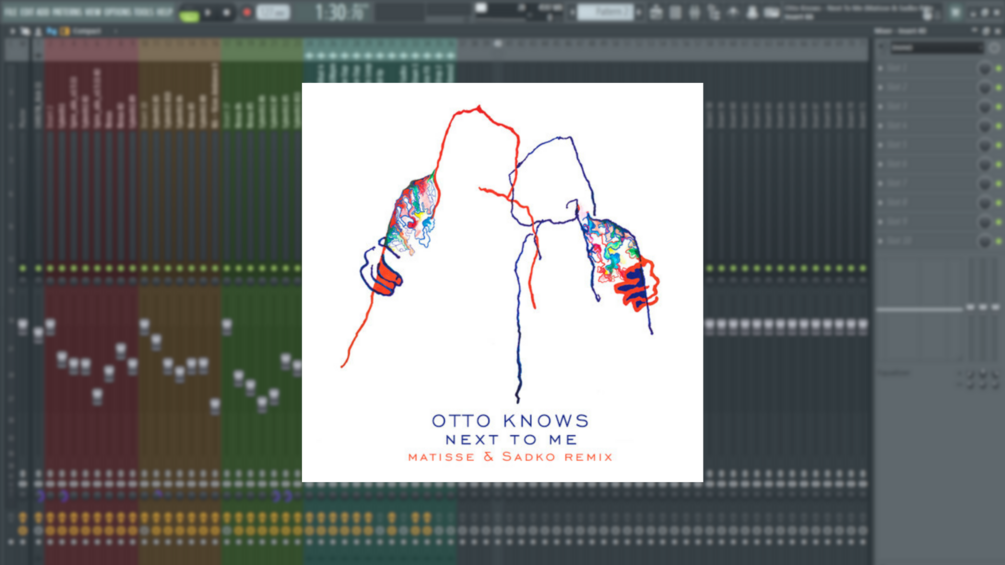Open the EDIT menu

coord(26,12)
